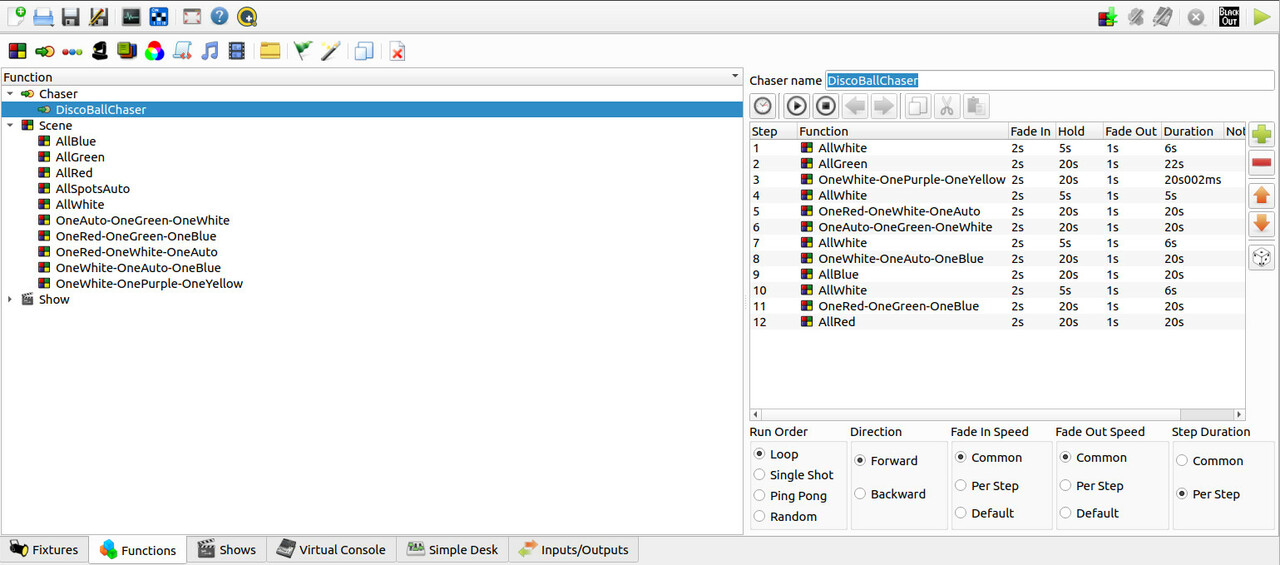Click the New Scene icon in the toolbar

pyautogui.click(x=17, y=51)
